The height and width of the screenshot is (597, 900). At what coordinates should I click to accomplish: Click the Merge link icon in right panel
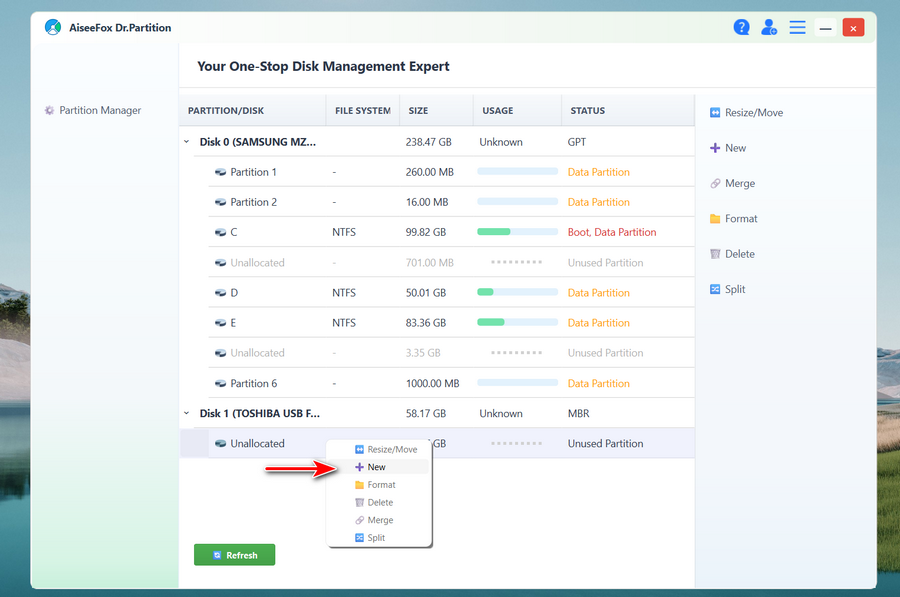[x=715, y=183]
